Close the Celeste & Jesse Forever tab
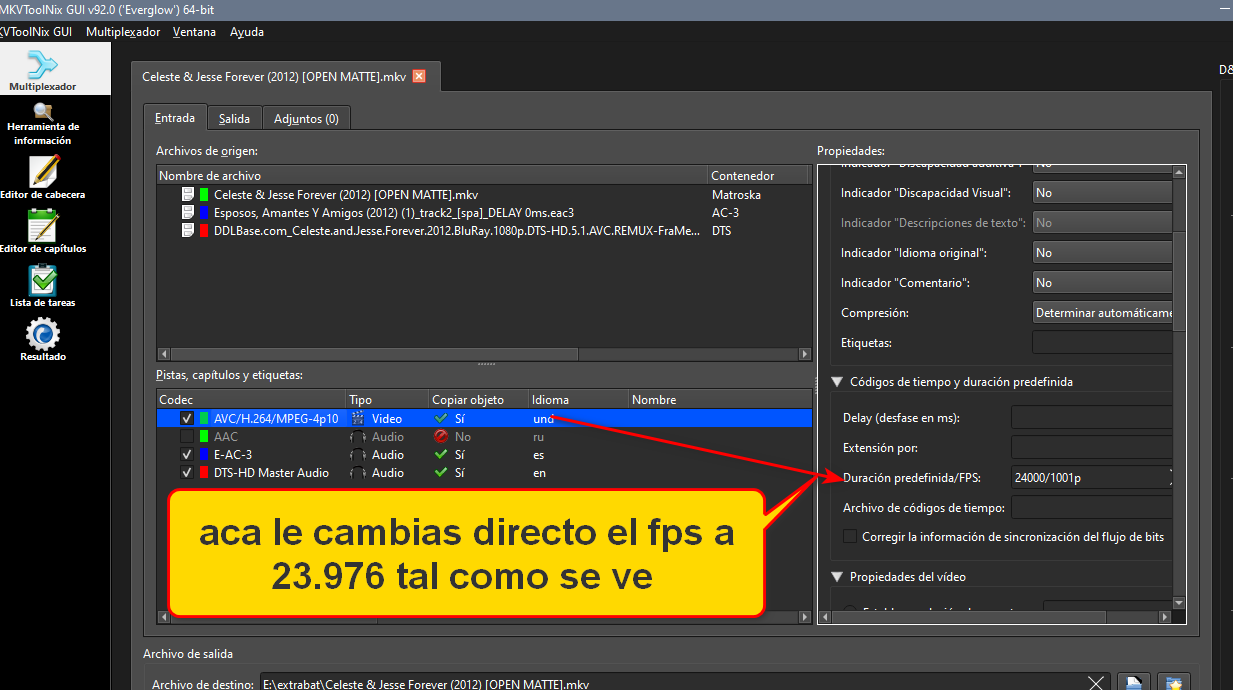The image size is (1233, 690). [419, 77]
